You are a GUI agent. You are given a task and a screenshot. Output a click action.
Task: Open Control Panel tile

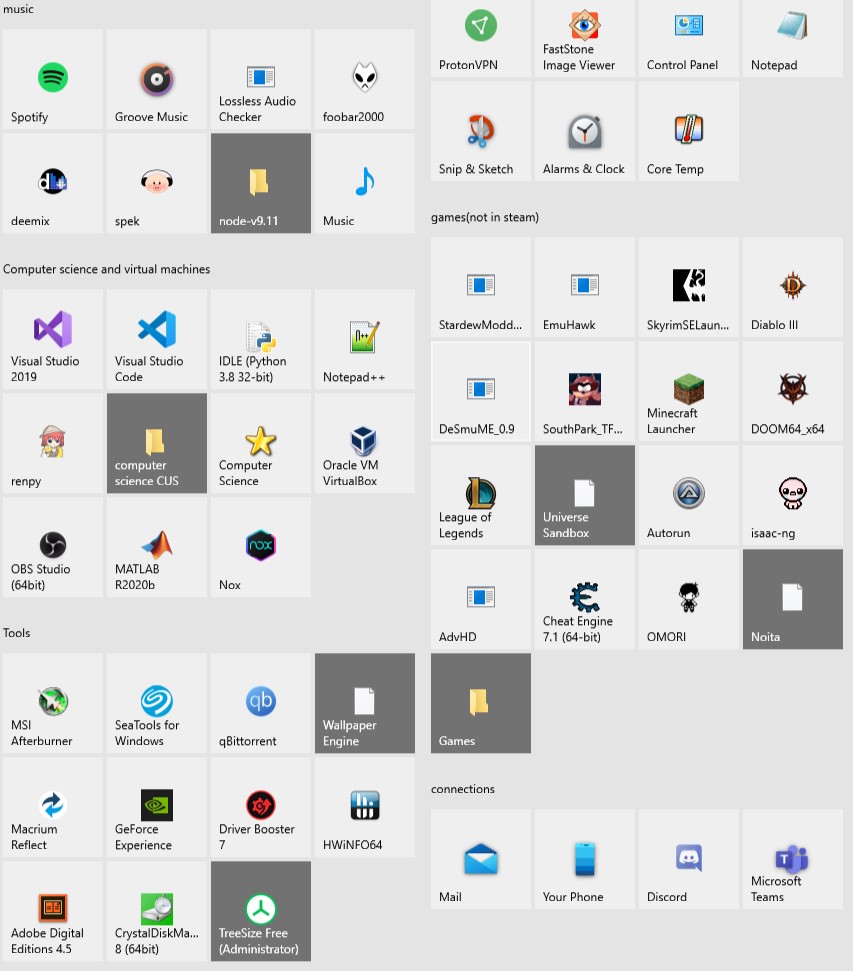pos(689,38)
